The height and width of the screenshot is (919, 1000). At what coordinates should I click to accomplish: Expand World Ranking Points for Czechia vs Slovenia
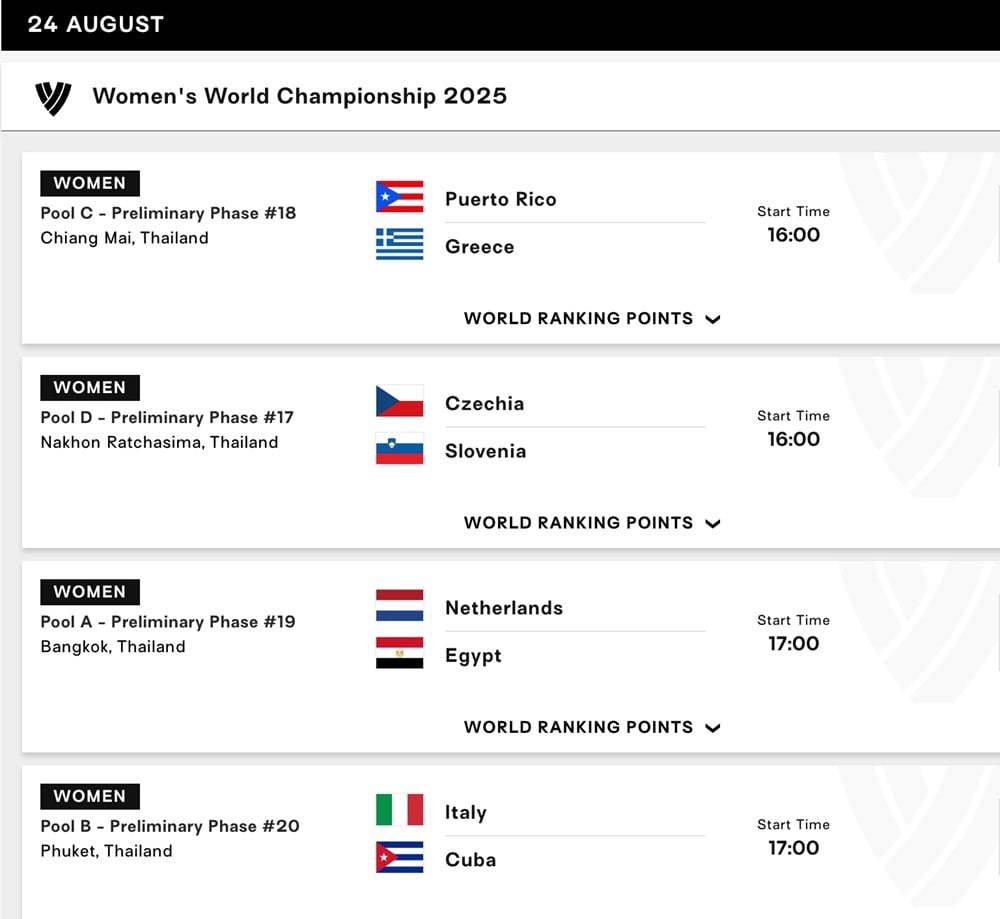(x=592, y=523)
